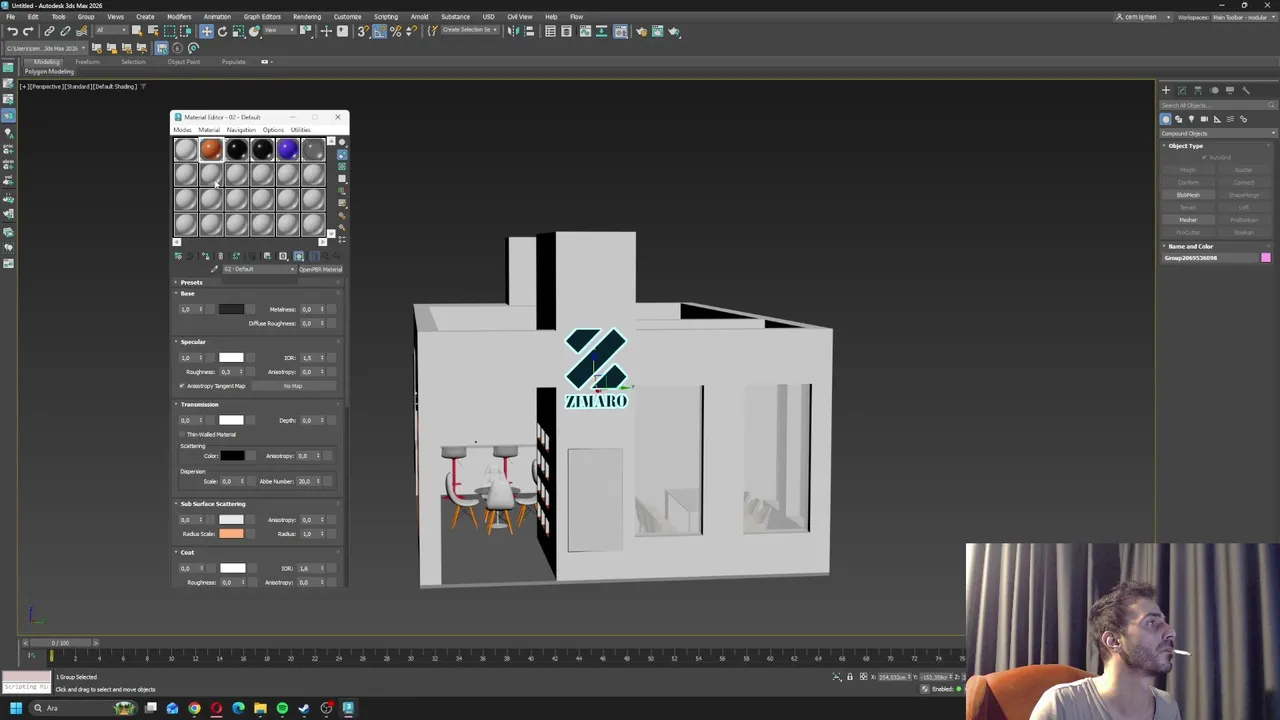1280x720 pixels.
Task: Open Spotify from the taskbar
Action: [282, 709]
